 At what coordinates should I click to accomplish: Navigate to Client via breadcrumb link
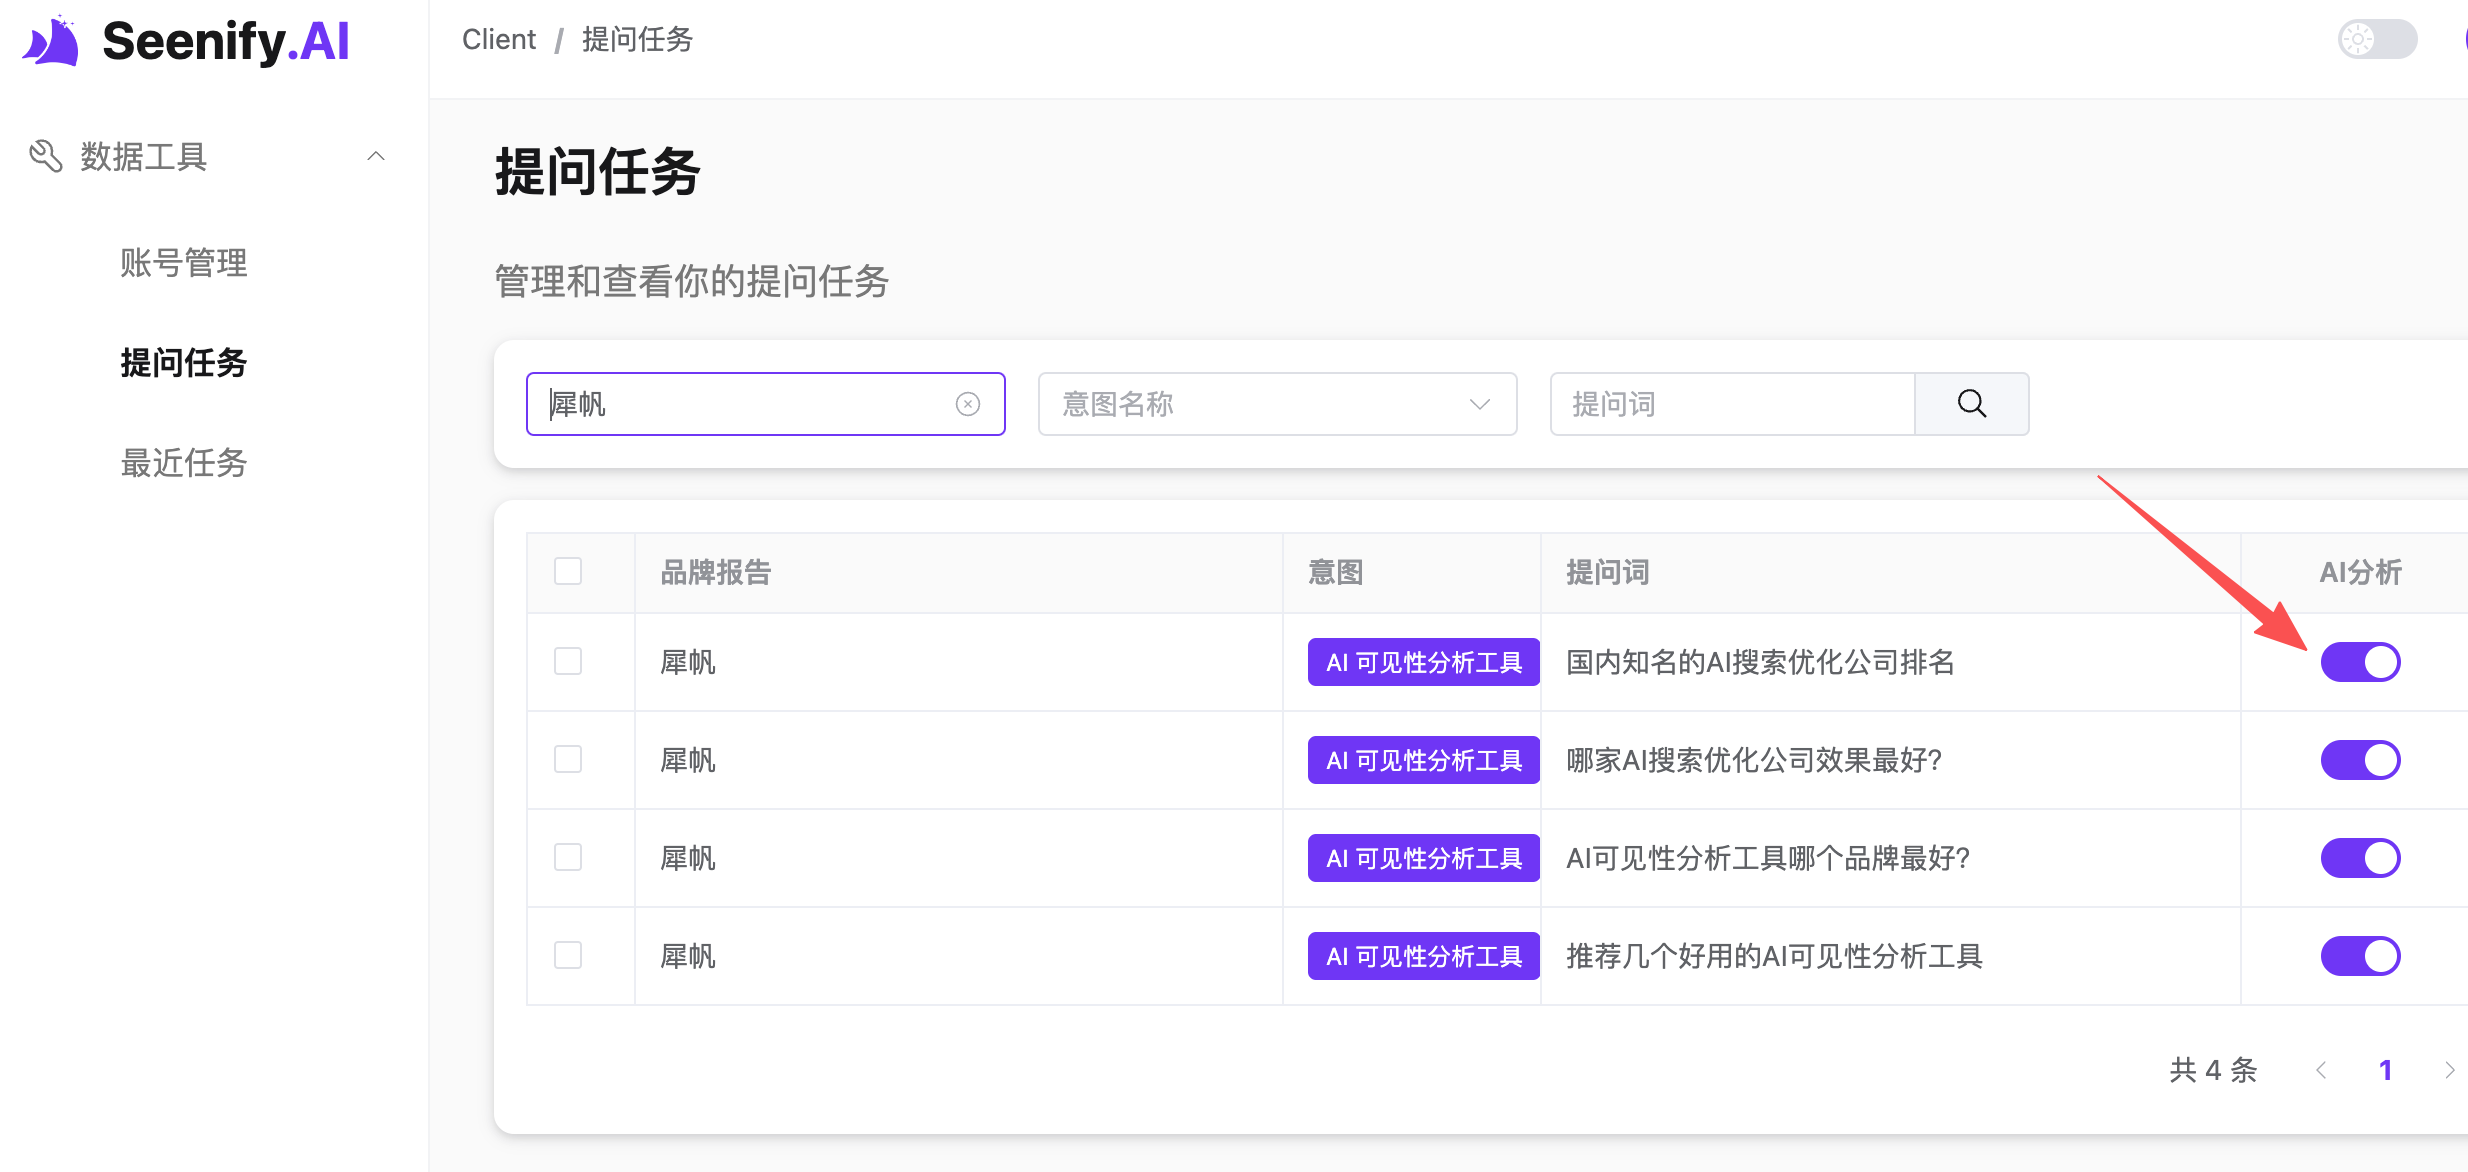tap(498, 39)
